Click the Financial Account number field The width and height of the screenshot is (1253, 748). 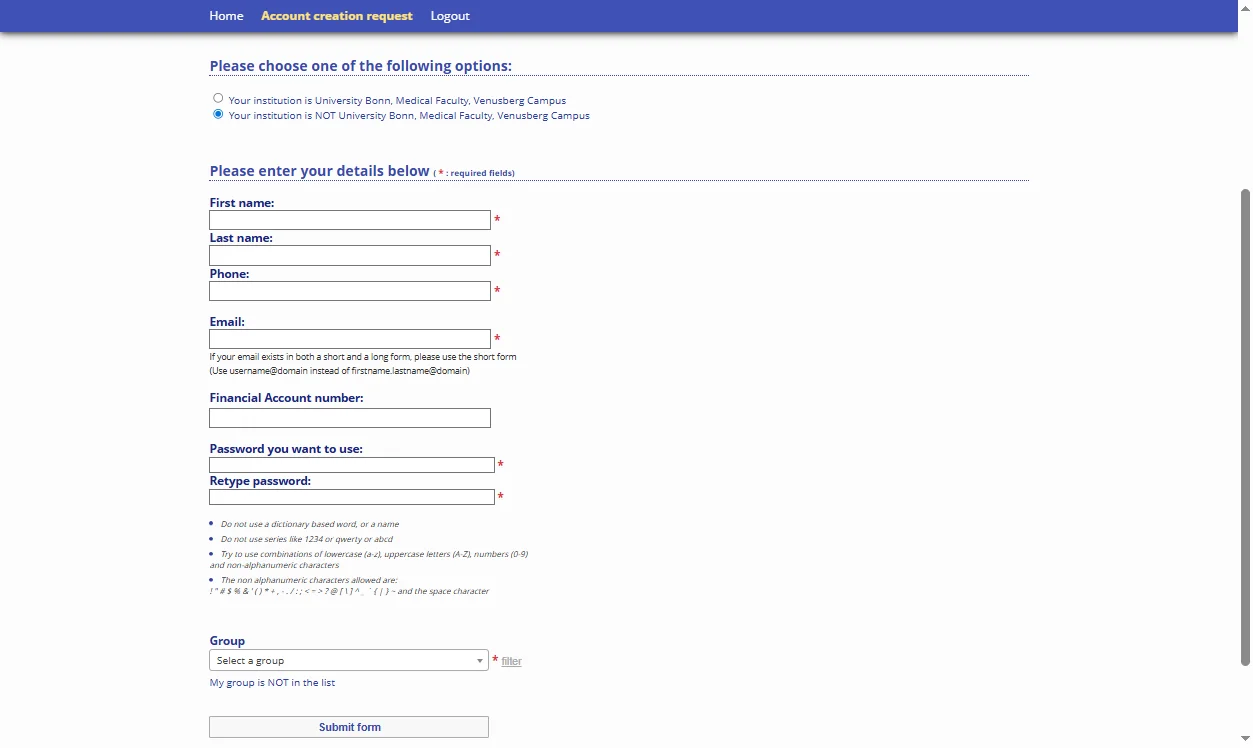[349, 418]
